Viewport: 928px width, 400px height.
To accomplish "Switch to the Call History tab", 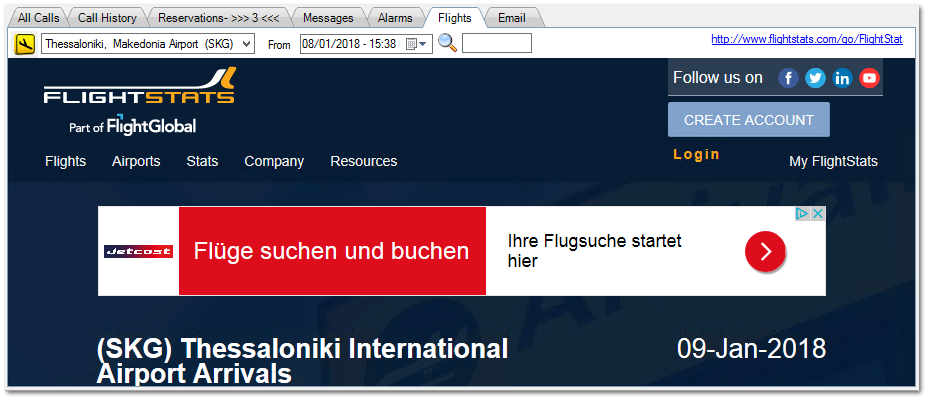I will coord(107,18).
